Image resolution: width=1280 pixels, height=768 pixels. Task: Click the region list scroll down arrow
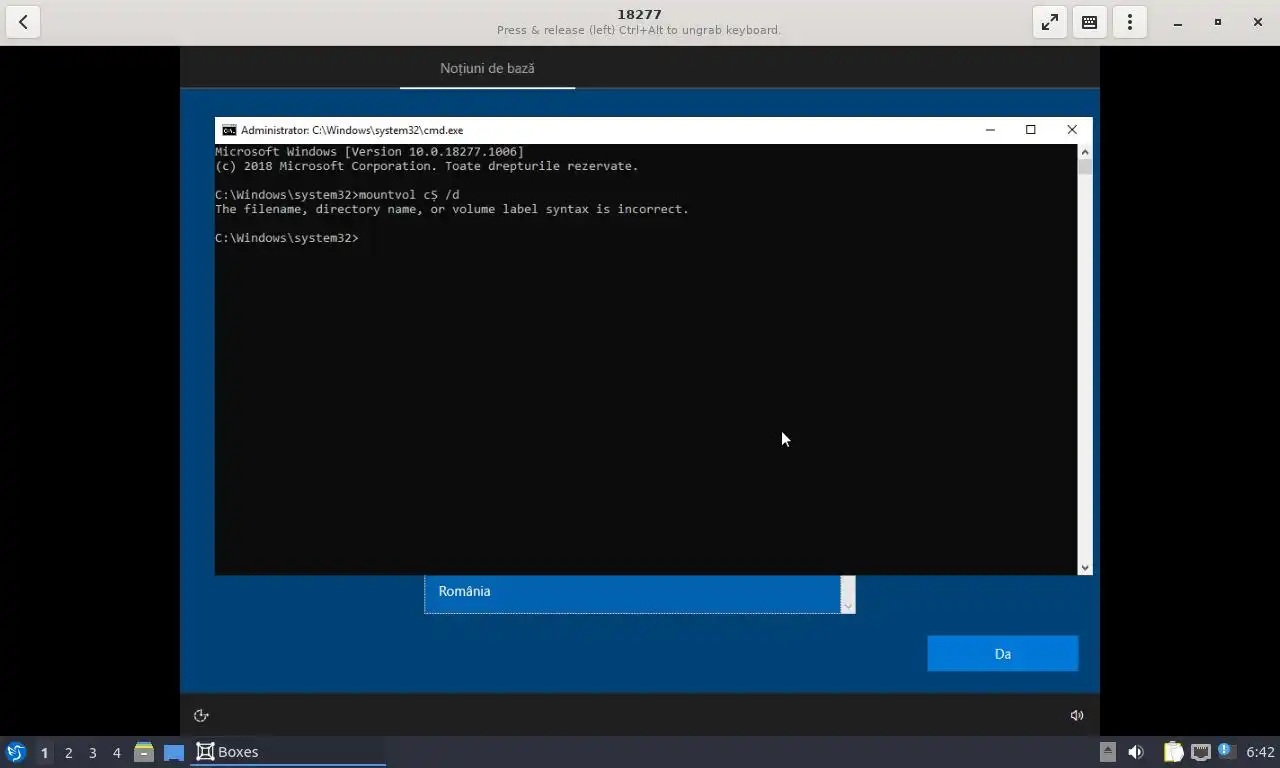(848, 606)
